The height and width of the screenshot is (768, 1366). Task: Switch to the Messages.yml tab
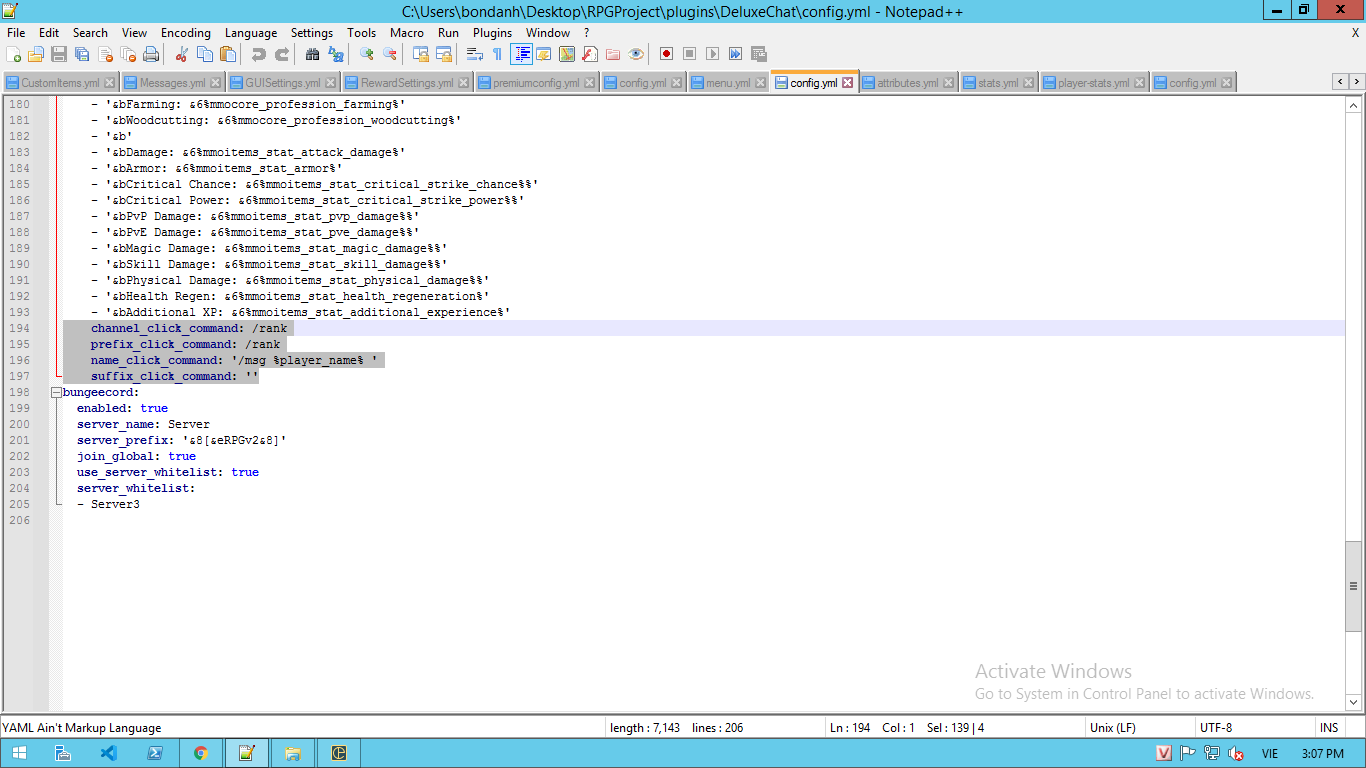[x=171, y=83]
